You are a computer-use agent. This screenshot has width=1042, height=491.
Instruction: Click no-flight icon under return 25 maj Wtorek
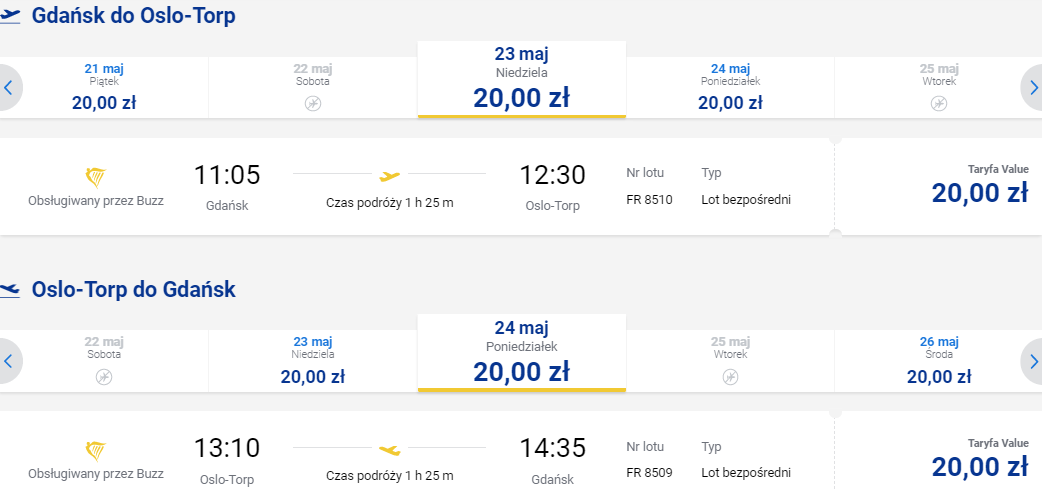(x=730, y=377)
